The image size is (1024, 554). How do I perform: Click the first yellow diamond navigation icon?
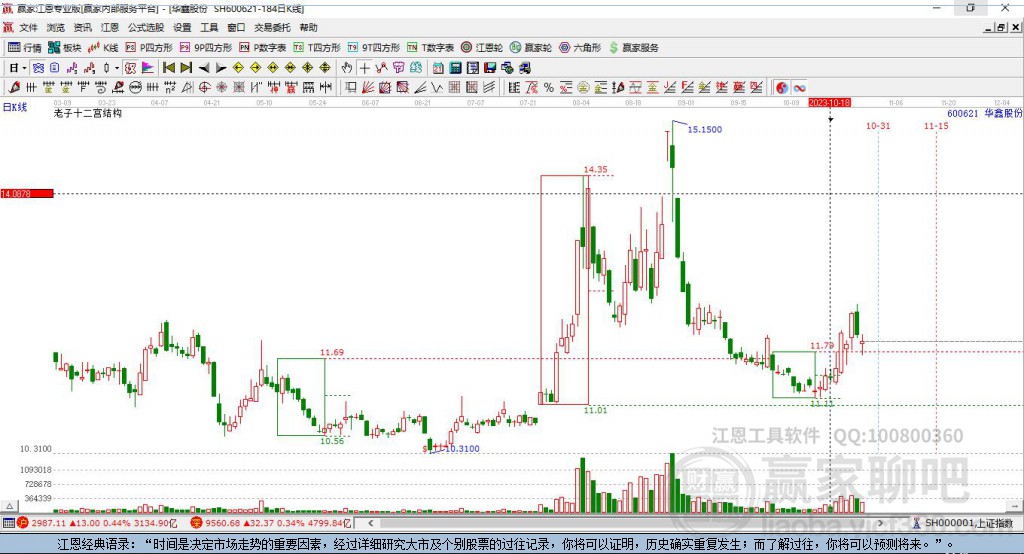pos(238,68)
